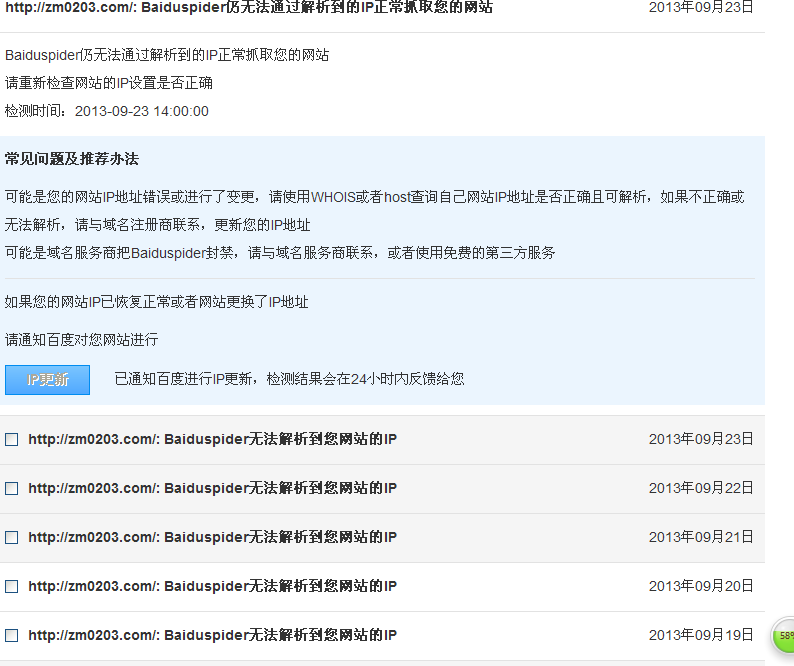
Task: Open the 09月21日 Baiduspider无法解析 message
Action: click(x=212, y=537)
